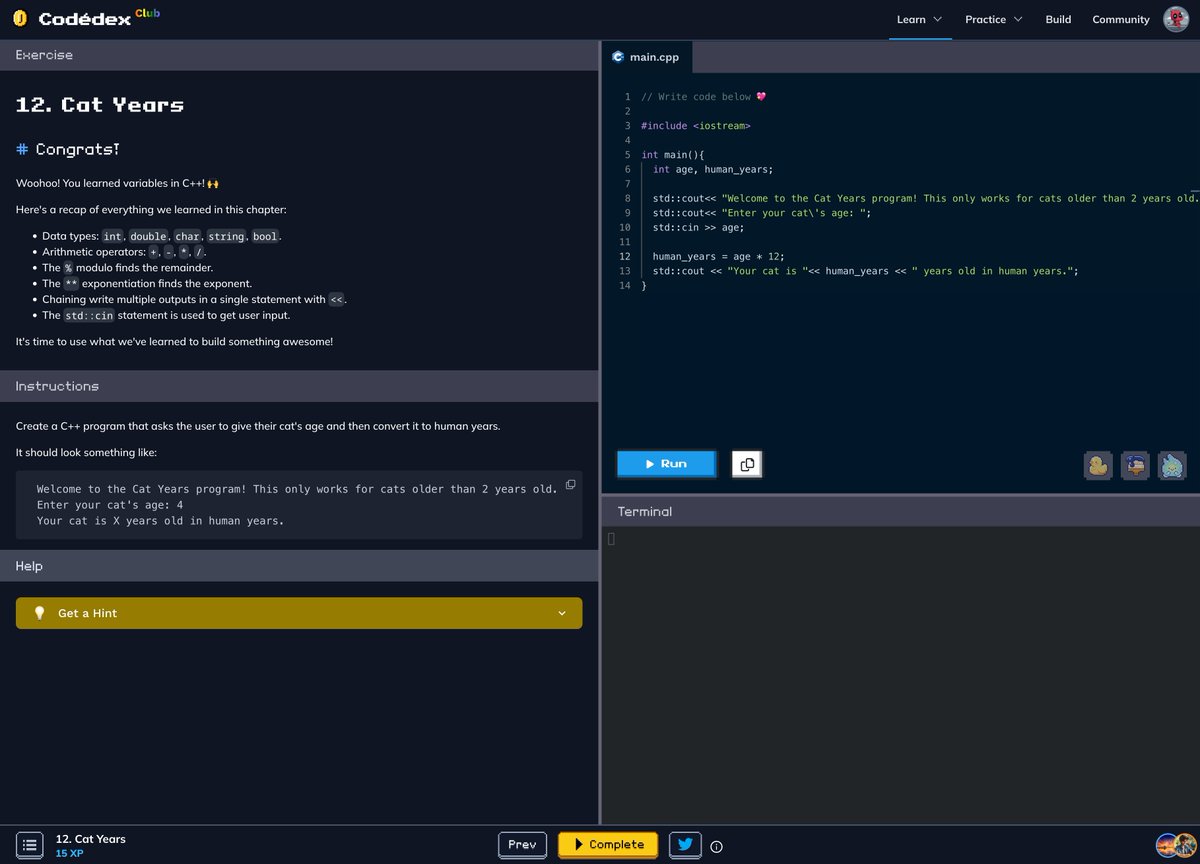Image resolution: width=1200 pixels, height=864 pixels.
Task: Click the Exercise section header
Action: pyautogui.click(x=299, y=55)
